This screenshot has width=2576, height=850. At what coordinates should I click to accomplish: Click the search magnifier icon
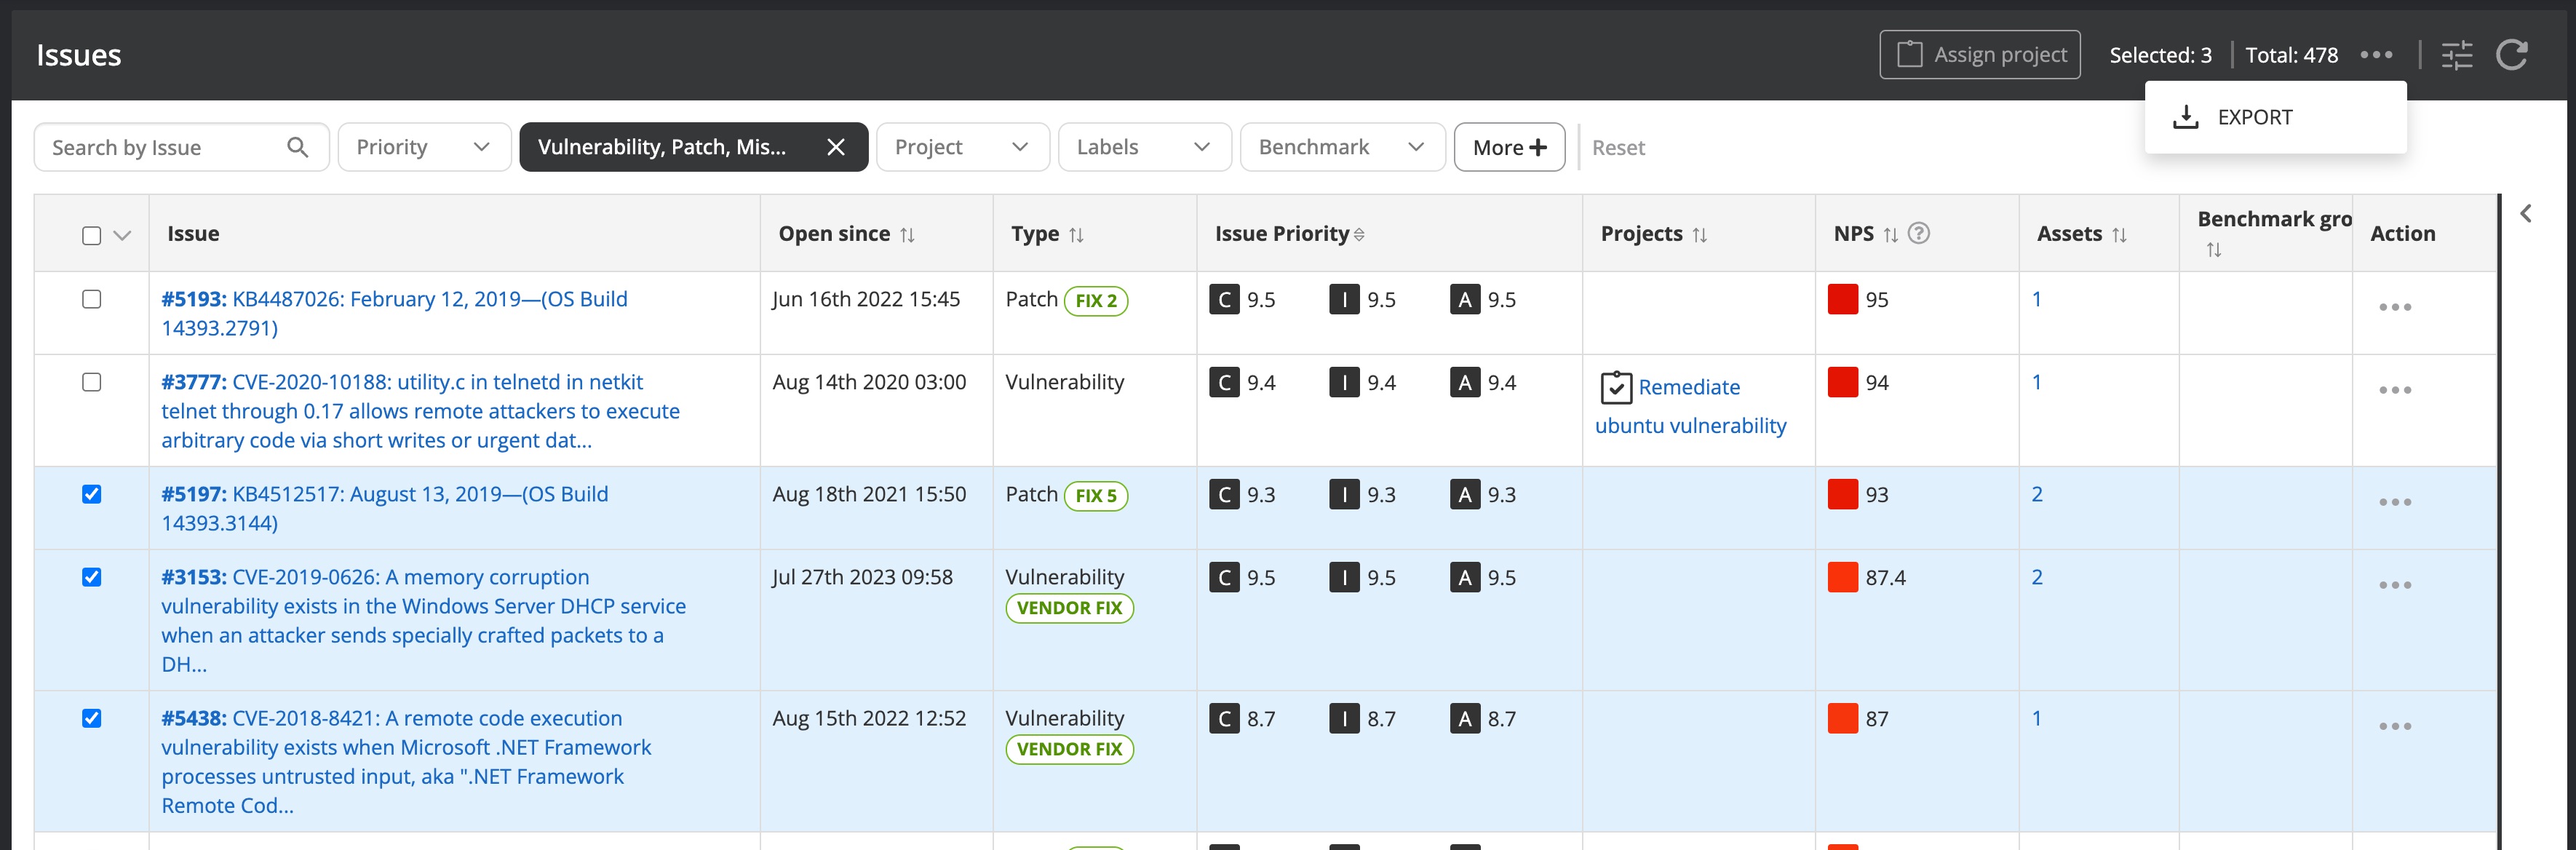click(297, 147)
